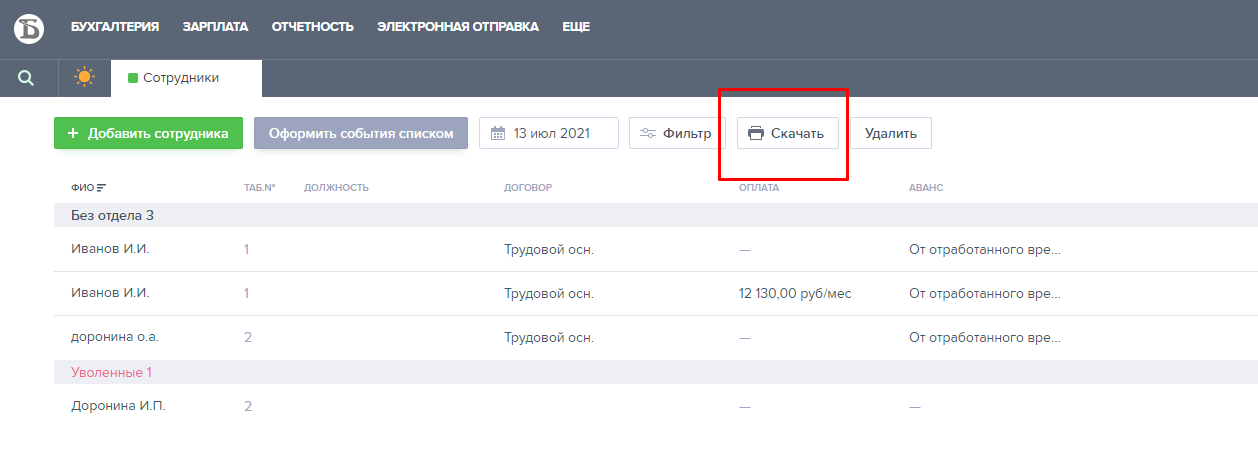Click the Скачать button
1258x459 pixels.
[787, 133]
